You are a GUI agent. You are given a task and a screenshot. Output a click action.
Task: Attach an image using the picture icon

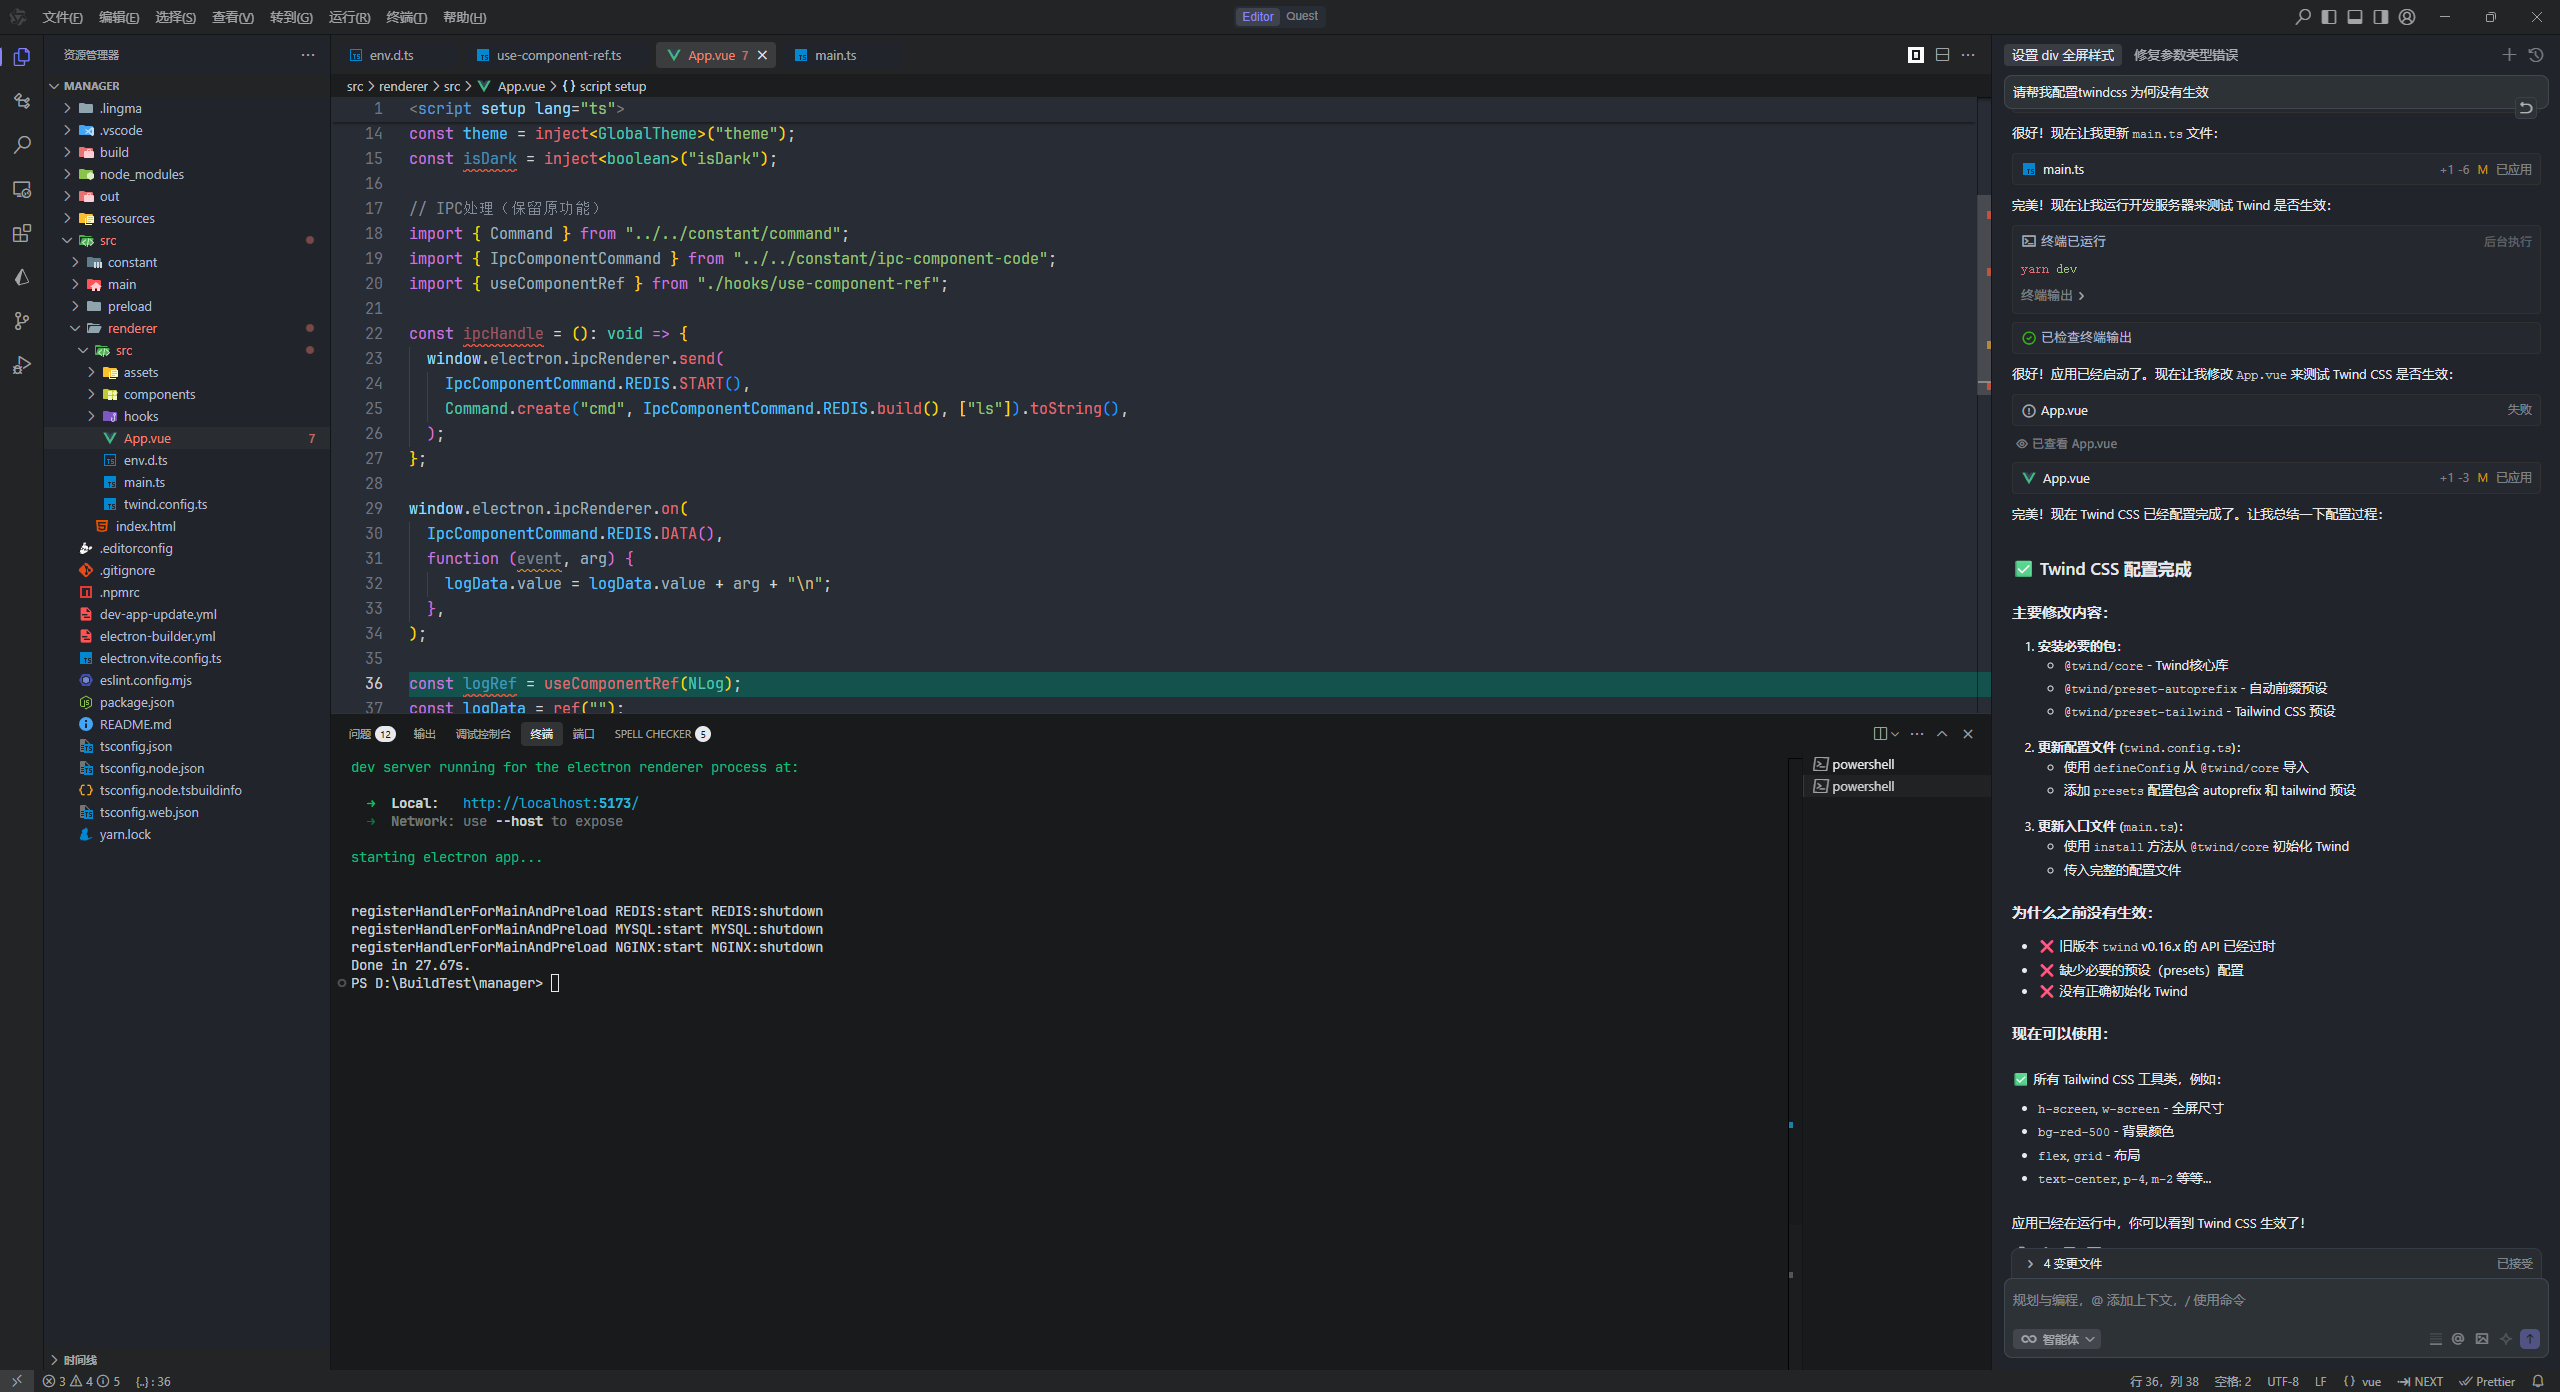[2482, 1339]
